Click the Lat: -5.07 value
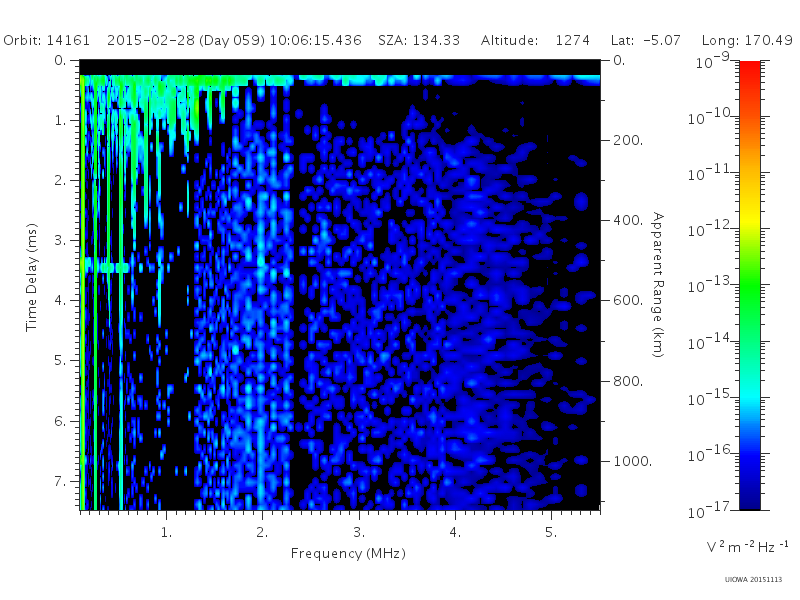 (645, 40)
